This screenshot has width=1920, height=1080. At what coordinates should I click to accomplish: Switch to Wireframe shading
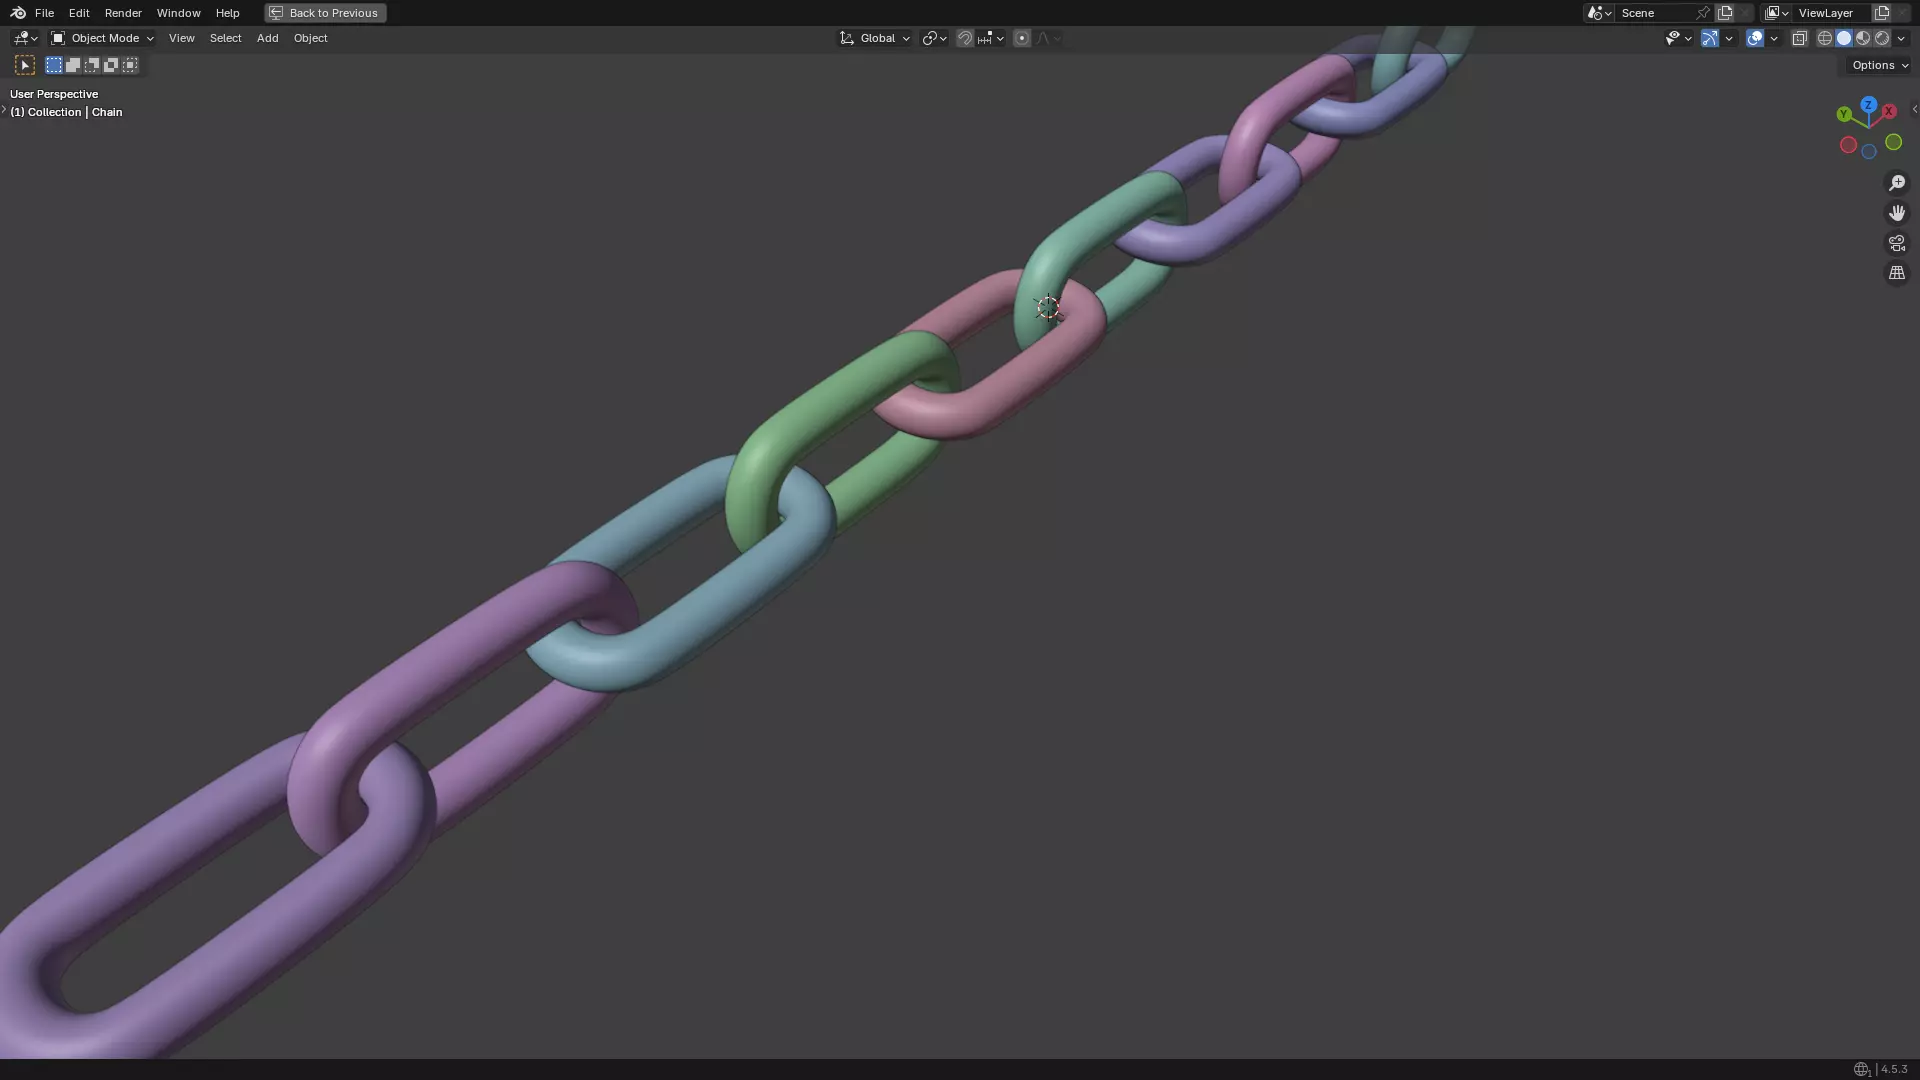(1825, 38)
